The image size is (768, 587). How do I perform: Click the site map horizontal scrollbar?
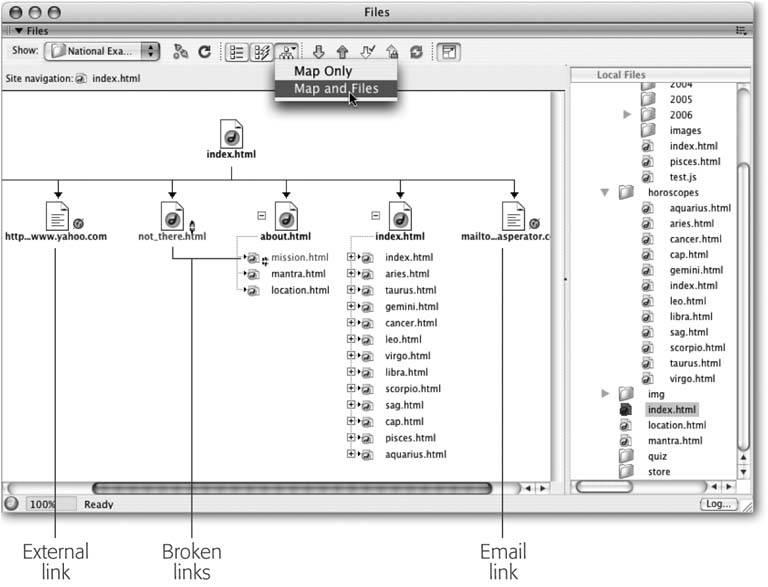point(290,488)
